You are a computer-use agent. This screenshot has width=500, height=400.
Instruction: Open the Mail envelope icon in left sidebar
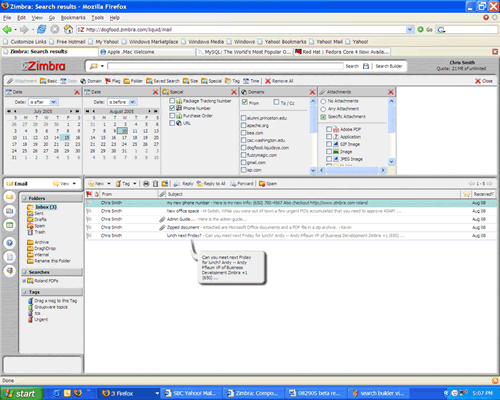click(10, 197)
